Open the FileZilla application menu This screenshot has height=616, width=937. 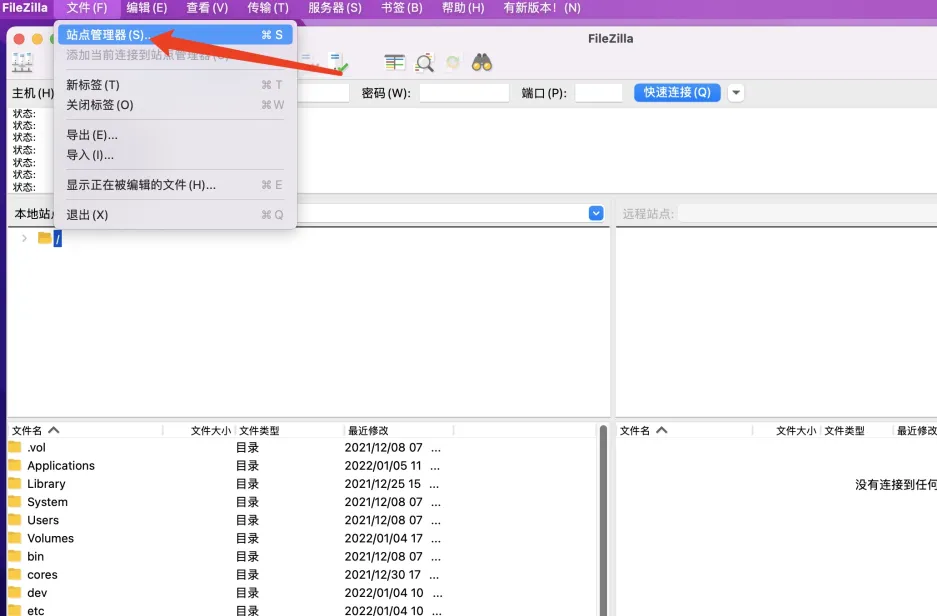(25, 8)
